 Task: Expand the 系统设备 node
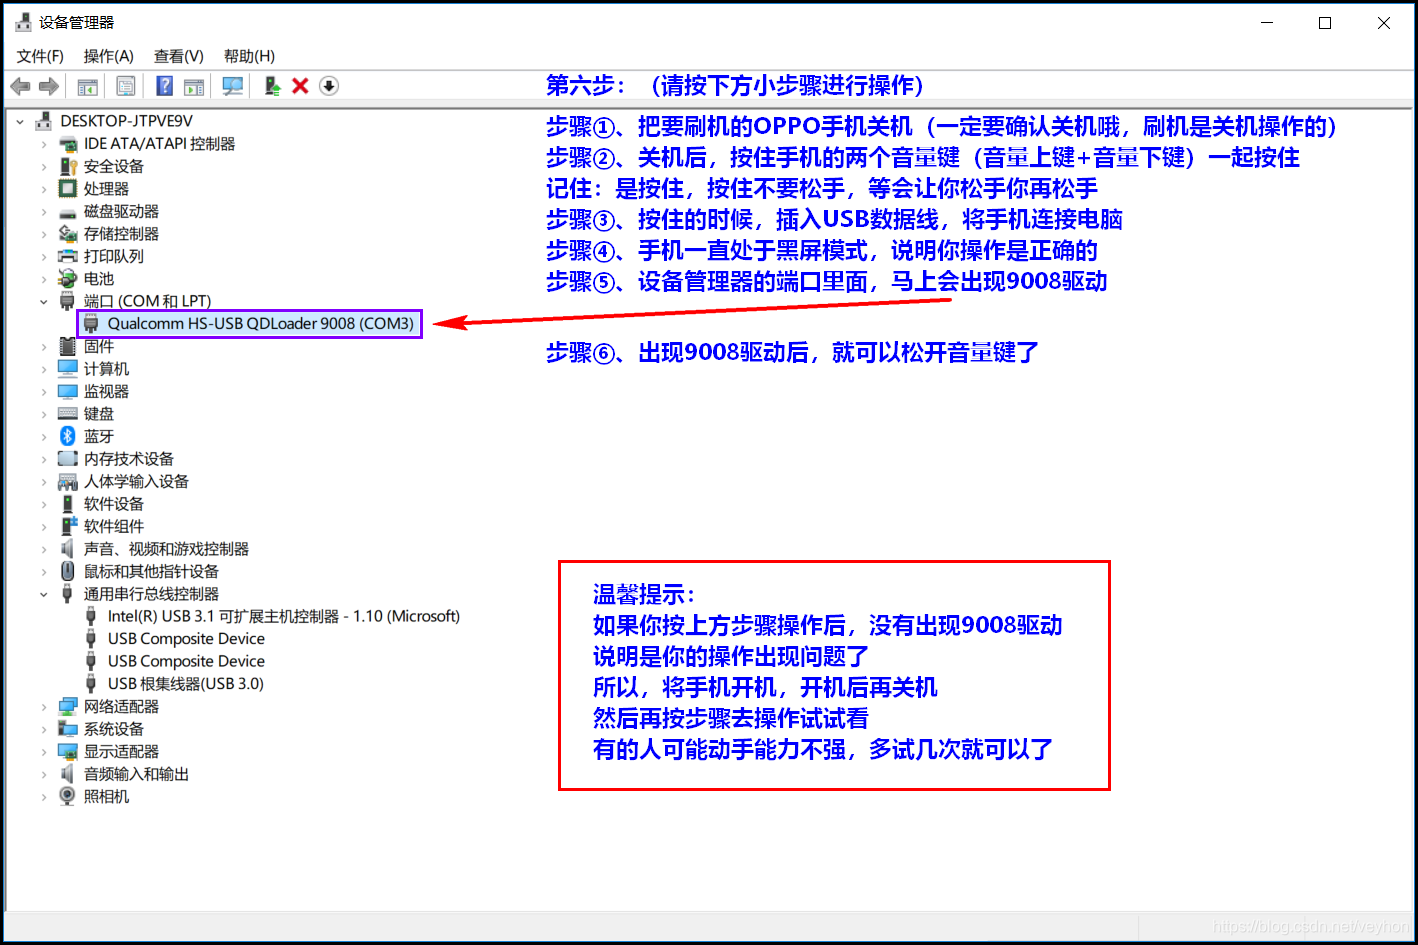[44, 729]
